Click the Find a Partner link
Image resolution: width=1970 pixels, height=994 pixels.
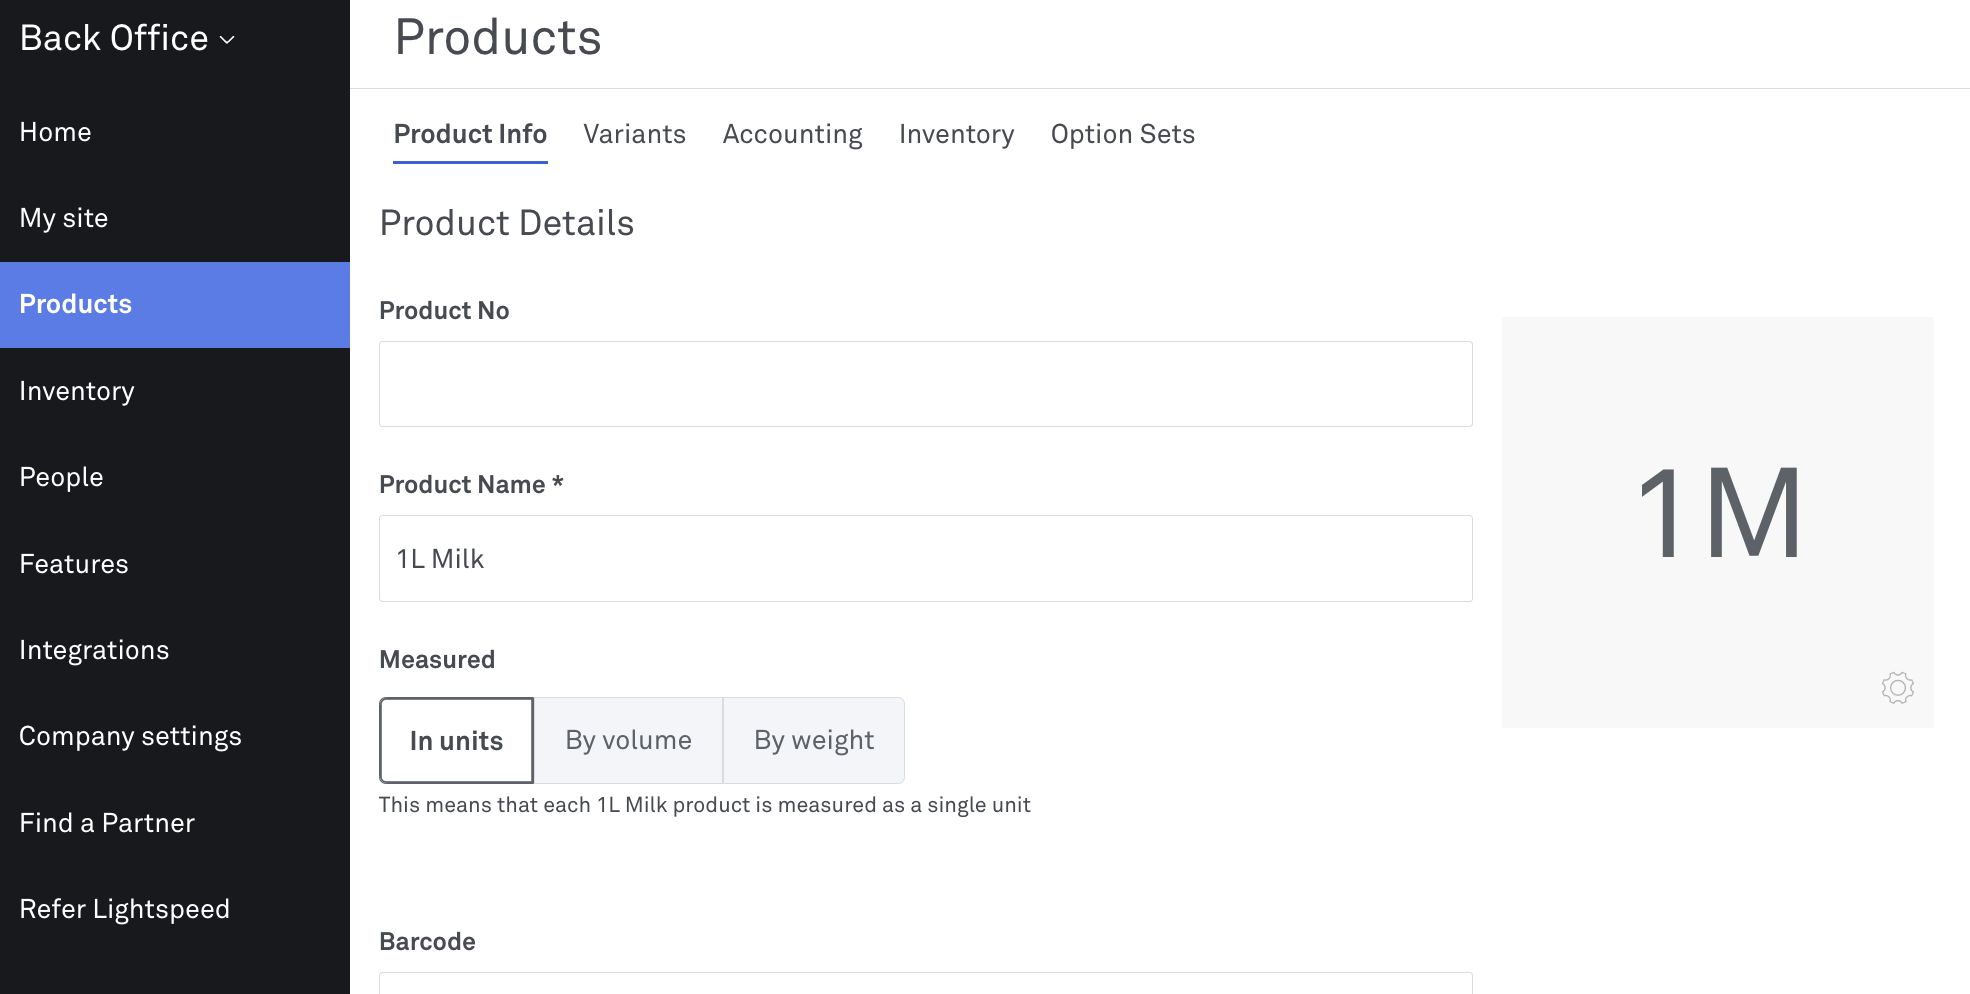coord(107,823)
